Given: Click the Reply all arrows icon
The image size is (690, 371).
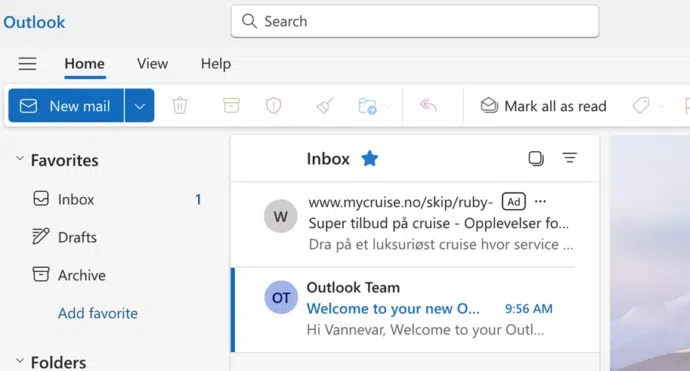Looking at the screenshot, I should (428, 105).
